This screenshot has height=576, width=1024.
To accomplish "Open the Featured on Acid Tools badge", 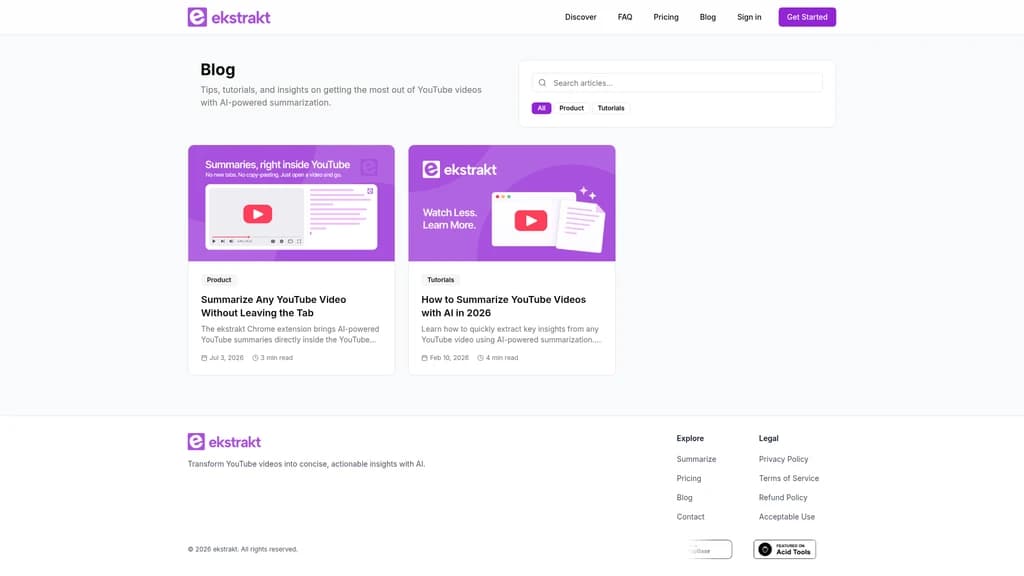I will (784, 549).
